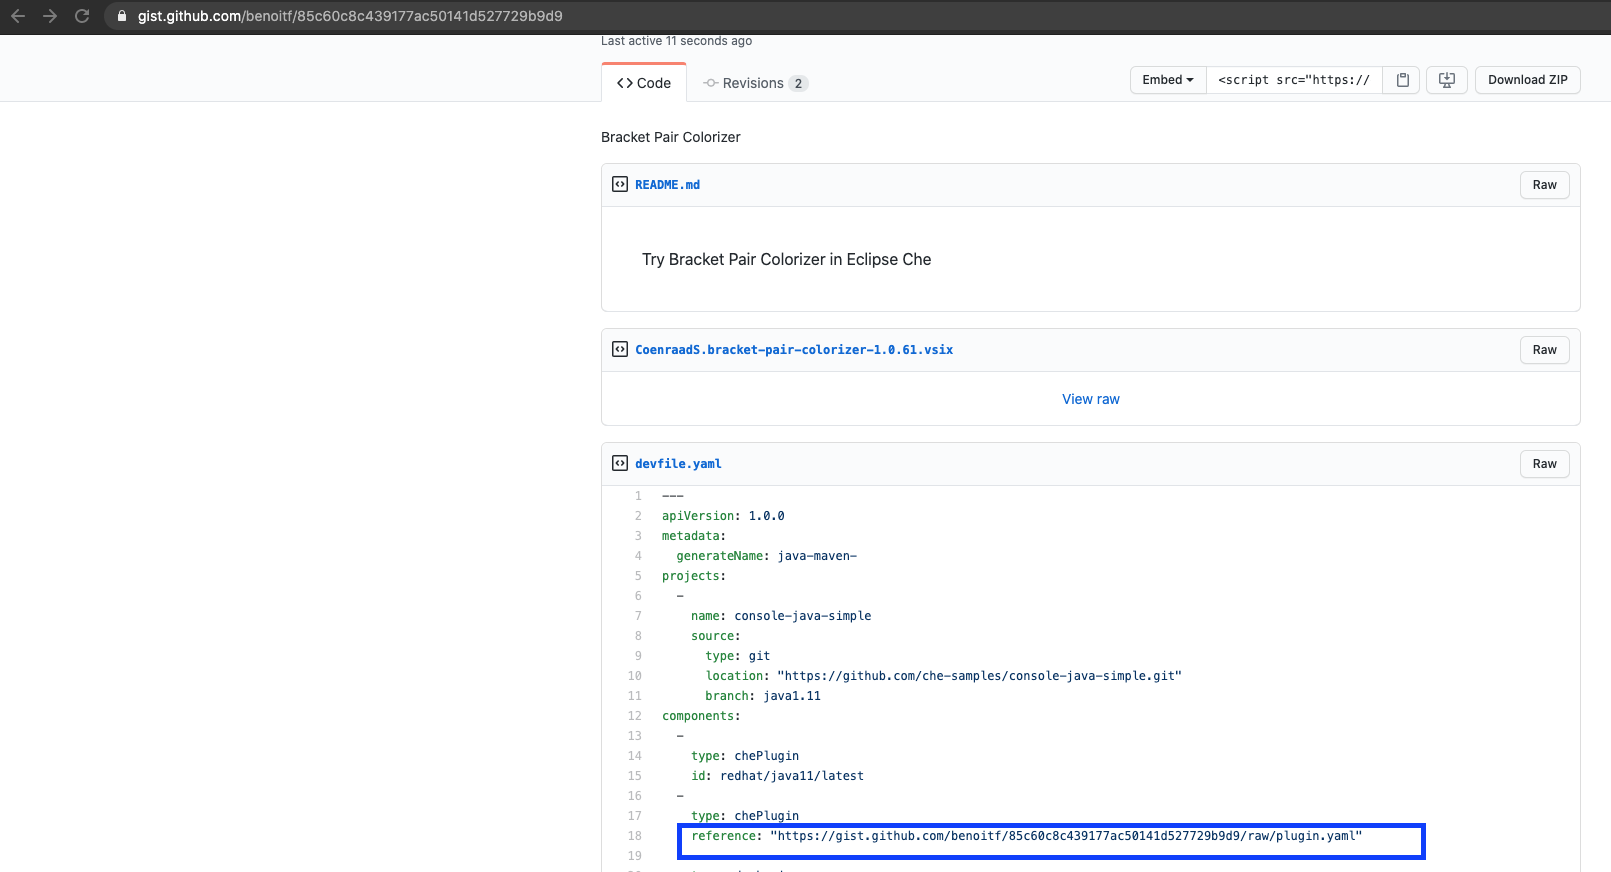
Task: Switch to the Code tab
Action: 644,83
